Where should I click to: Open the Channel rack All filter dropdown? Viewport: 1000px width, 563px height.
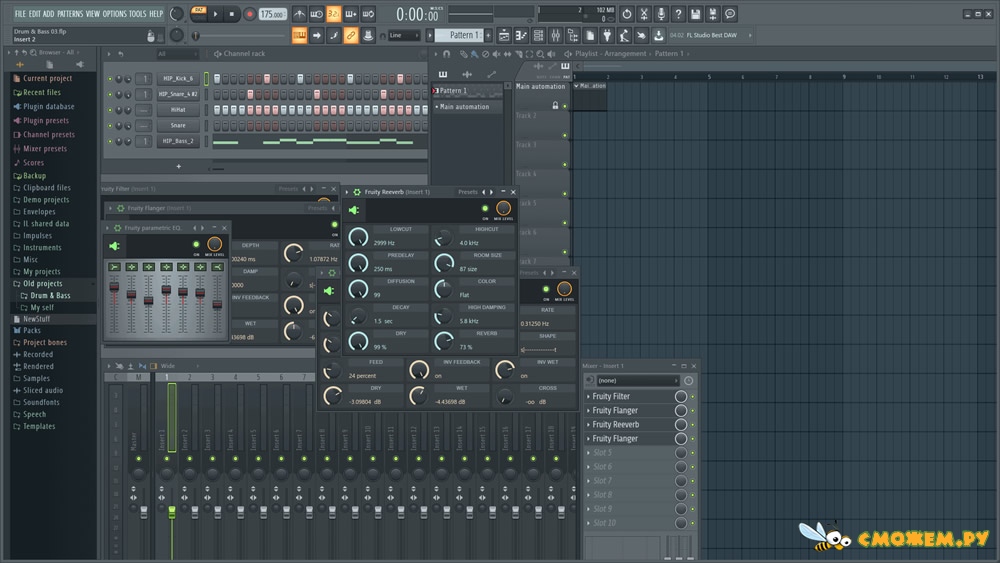(x=177, y=54)
